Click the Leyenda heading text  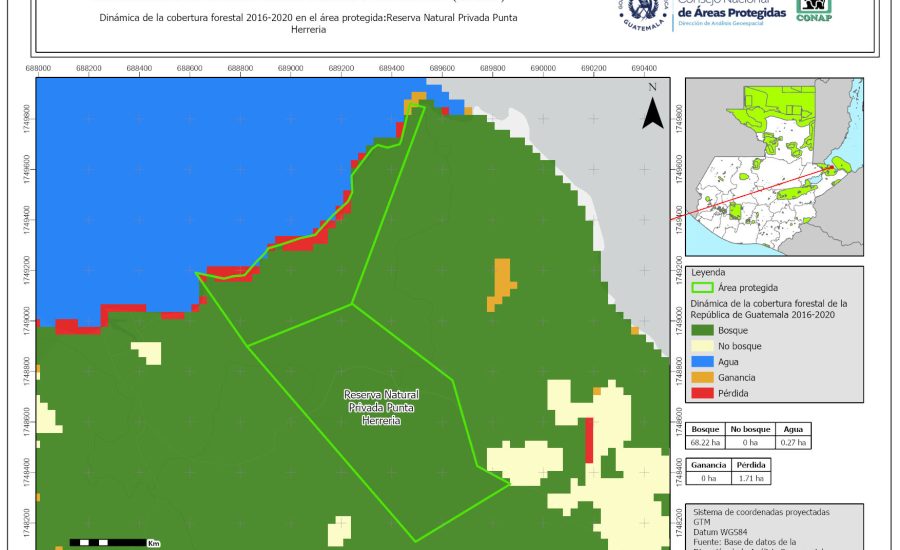click(x=710, y=271)
